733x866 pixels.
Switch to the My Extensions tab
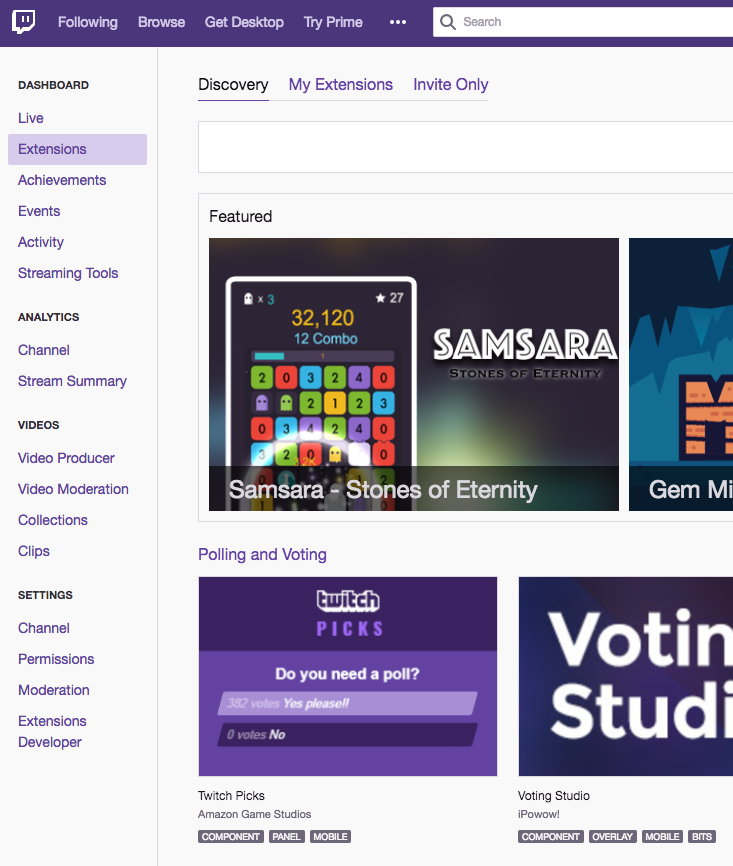[340, 85]
